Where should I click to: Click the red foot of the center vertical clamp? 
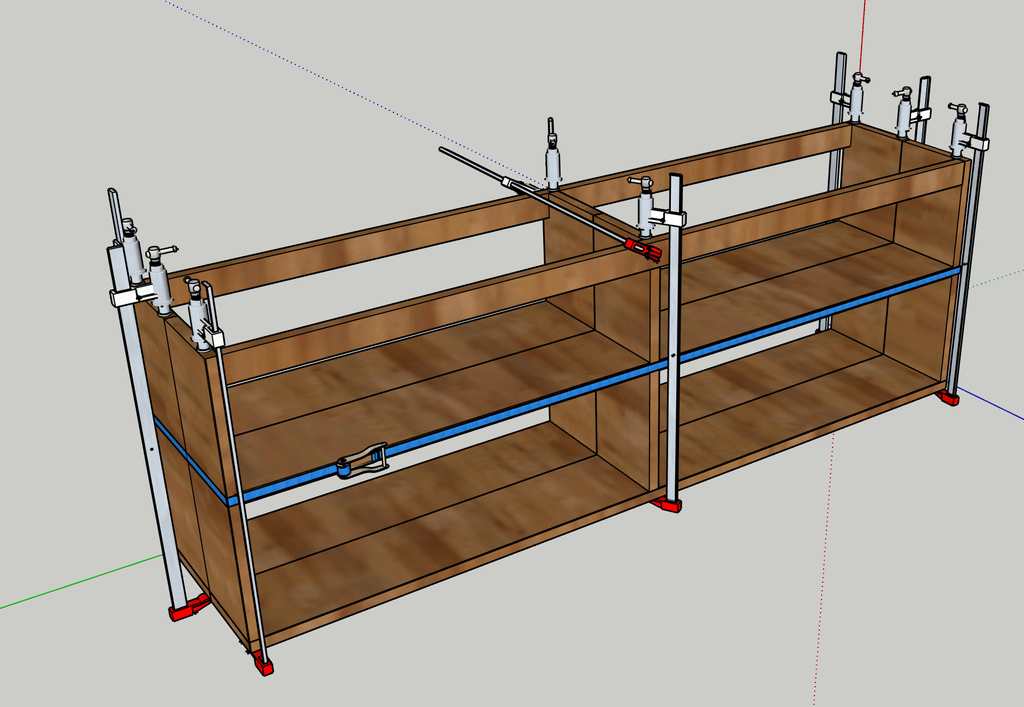[666, 503]
